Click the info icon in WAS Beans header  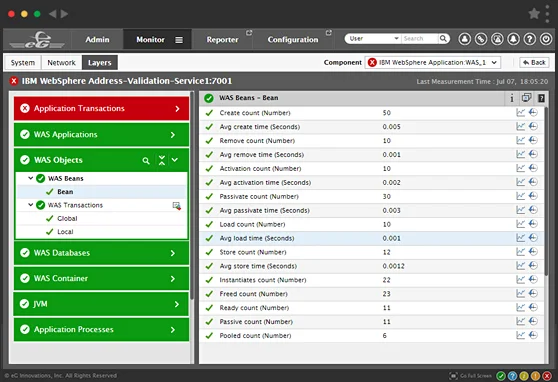[x=512, y=98]
